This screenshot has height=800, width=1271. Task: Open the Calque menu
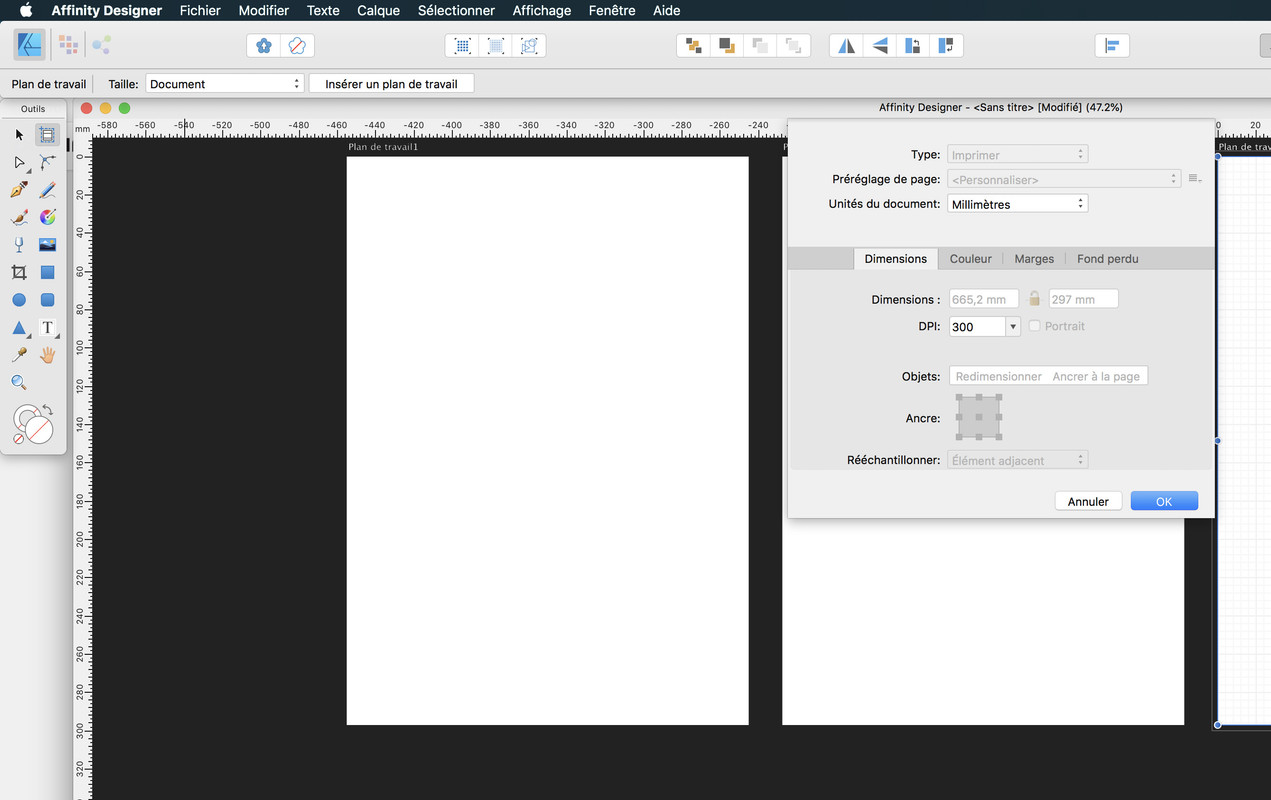[378, 11]
